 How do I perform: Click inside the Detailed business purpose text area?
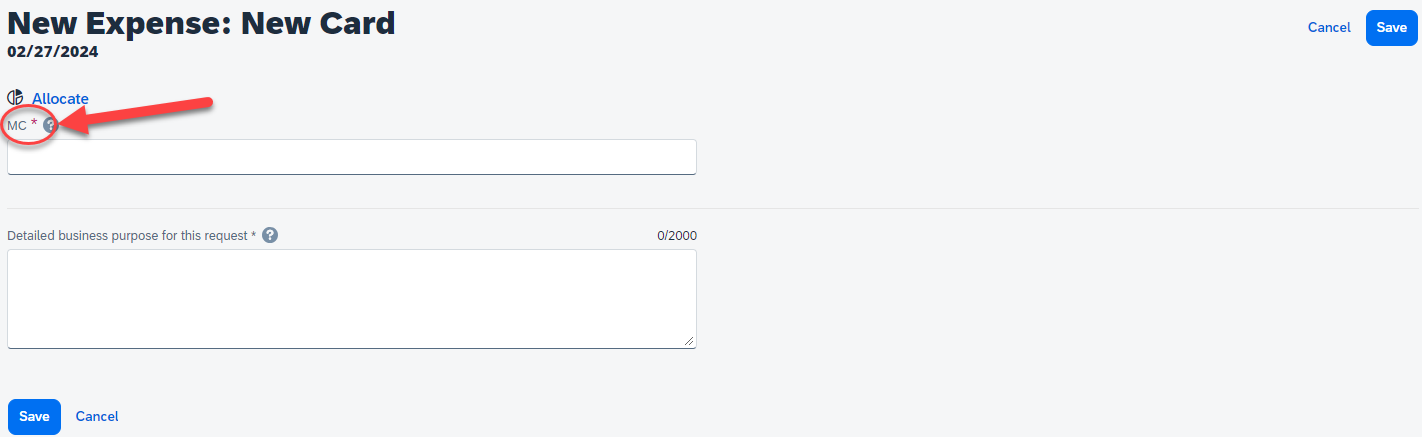pos(351,298)
